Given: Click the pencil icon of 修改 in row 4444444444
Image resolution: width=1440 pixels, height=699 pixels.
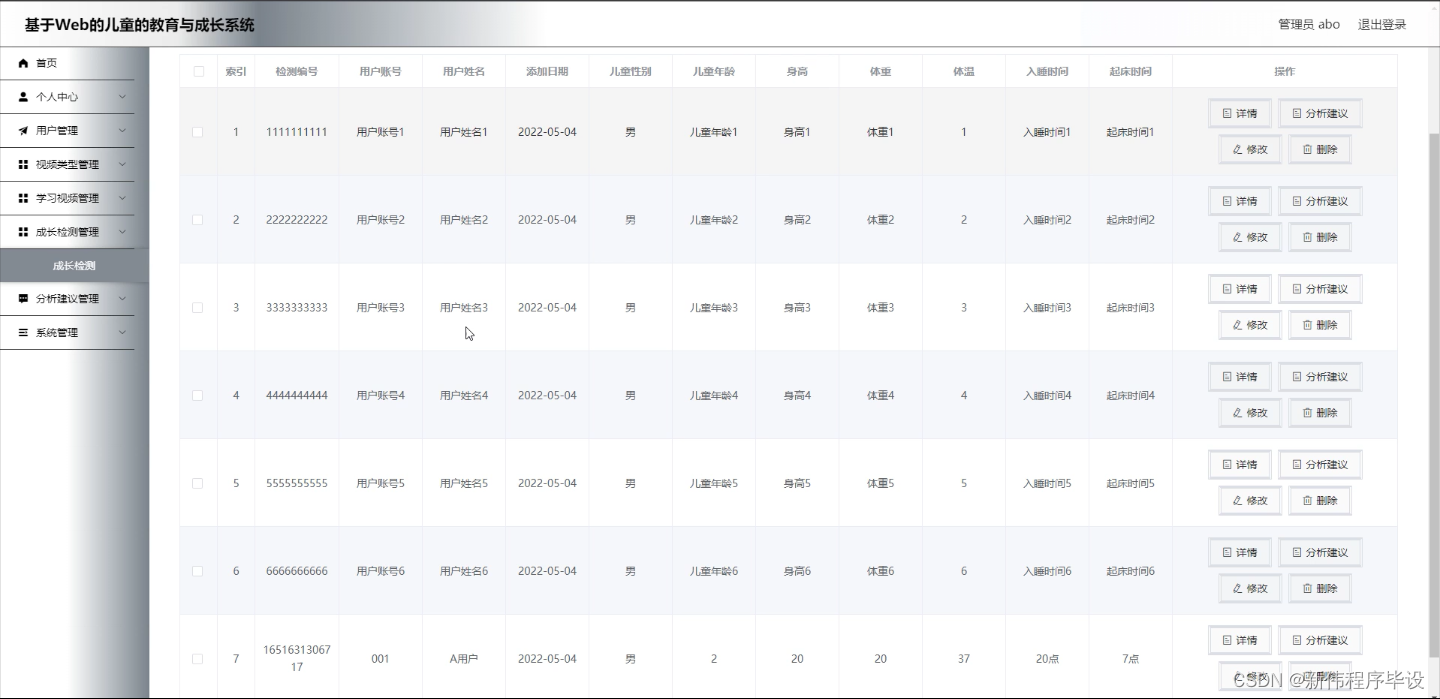Looking at the screenshot, I should 1238,413.
